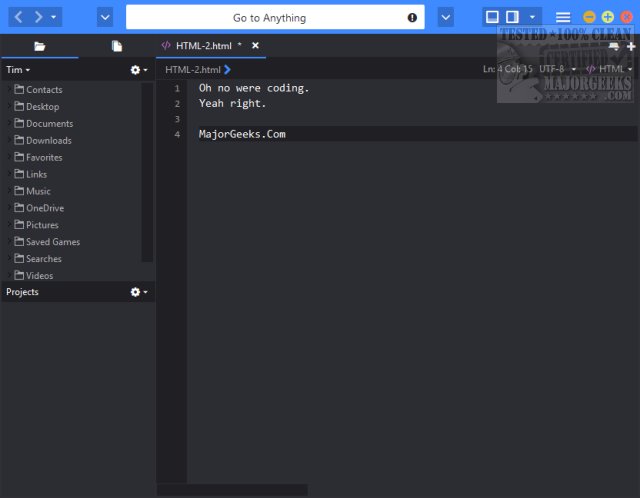Viewport: 640px width, 498px height.
Task: Open the Projects settings gear menu
Action: coord(139,292)
